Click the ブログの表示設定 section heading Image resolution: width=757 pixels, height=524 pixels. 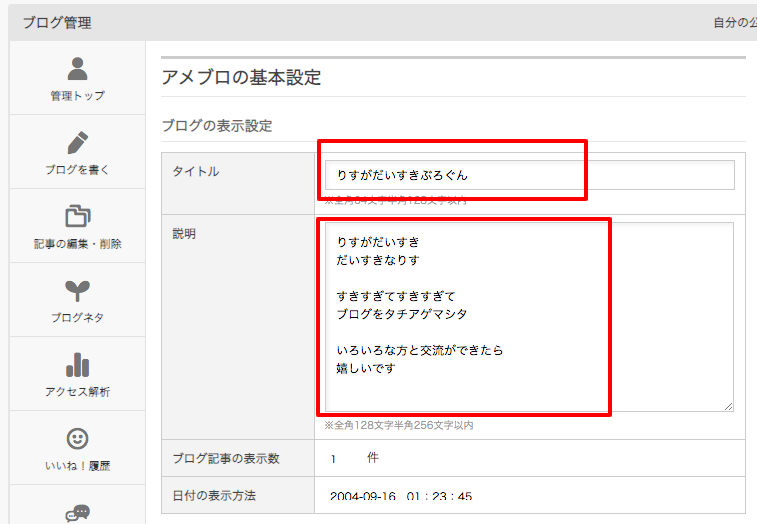click(x=217, y=126)
